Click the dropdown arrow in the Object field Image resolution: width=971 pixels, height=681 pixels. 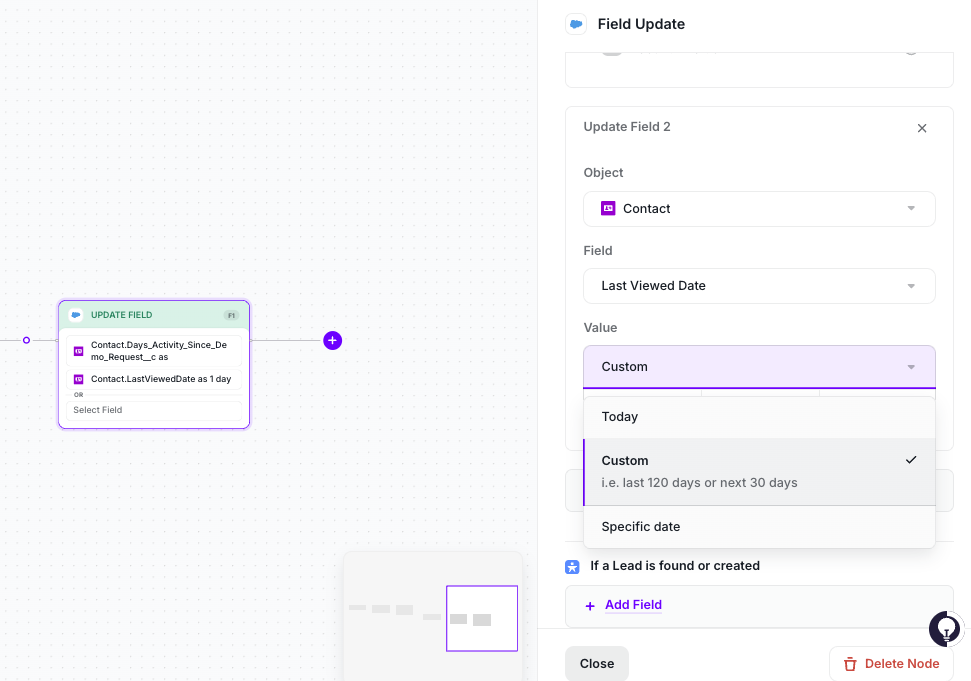pos(911,209)
